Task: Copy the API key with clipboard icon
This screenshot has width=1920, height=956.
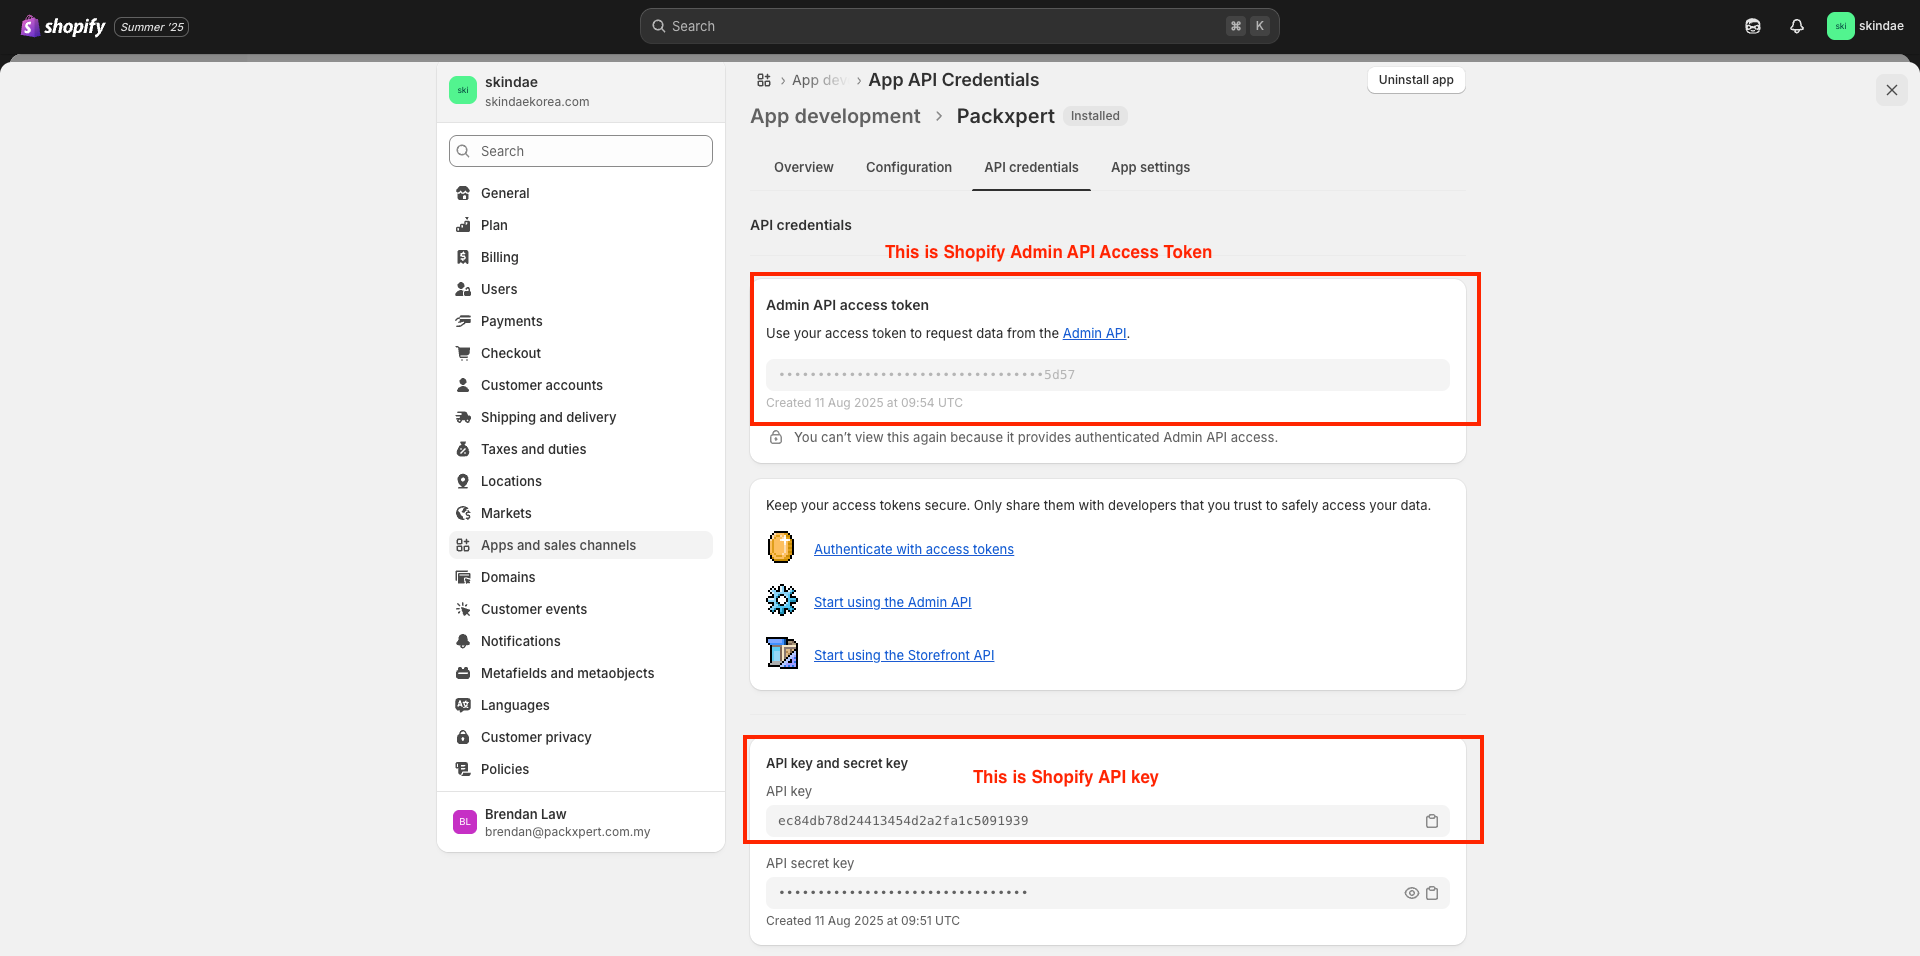Action: [x=1432, y=821]
